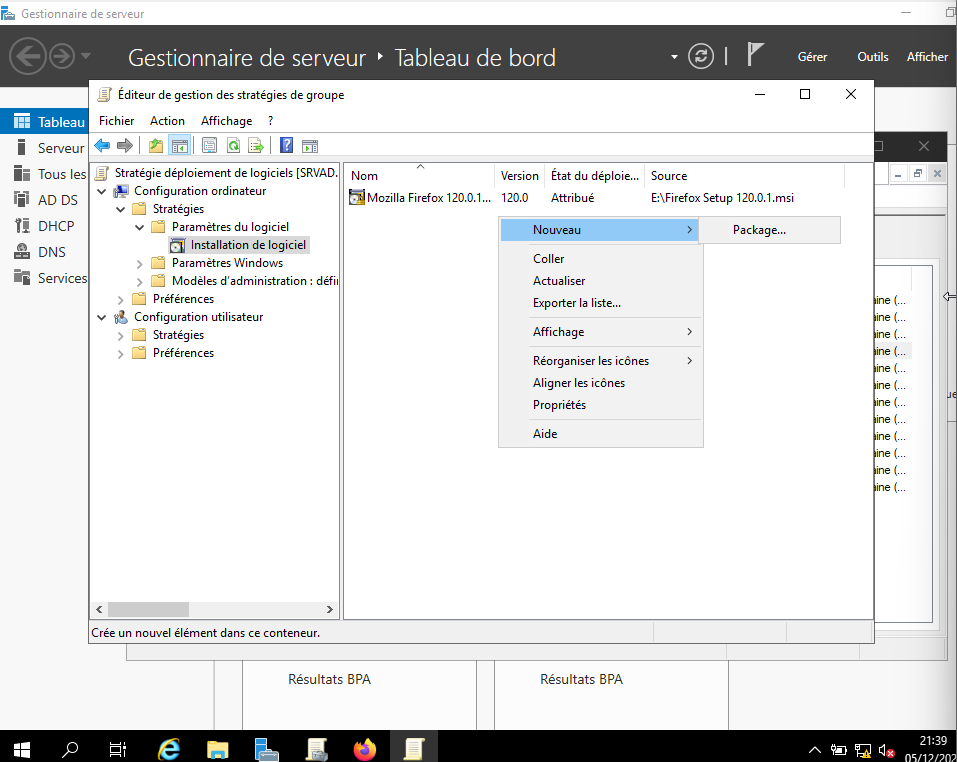This screenshot has height=762, width=957.
Task: Collapse the Paramètres du logiciel node
Action: pos(140,227)
